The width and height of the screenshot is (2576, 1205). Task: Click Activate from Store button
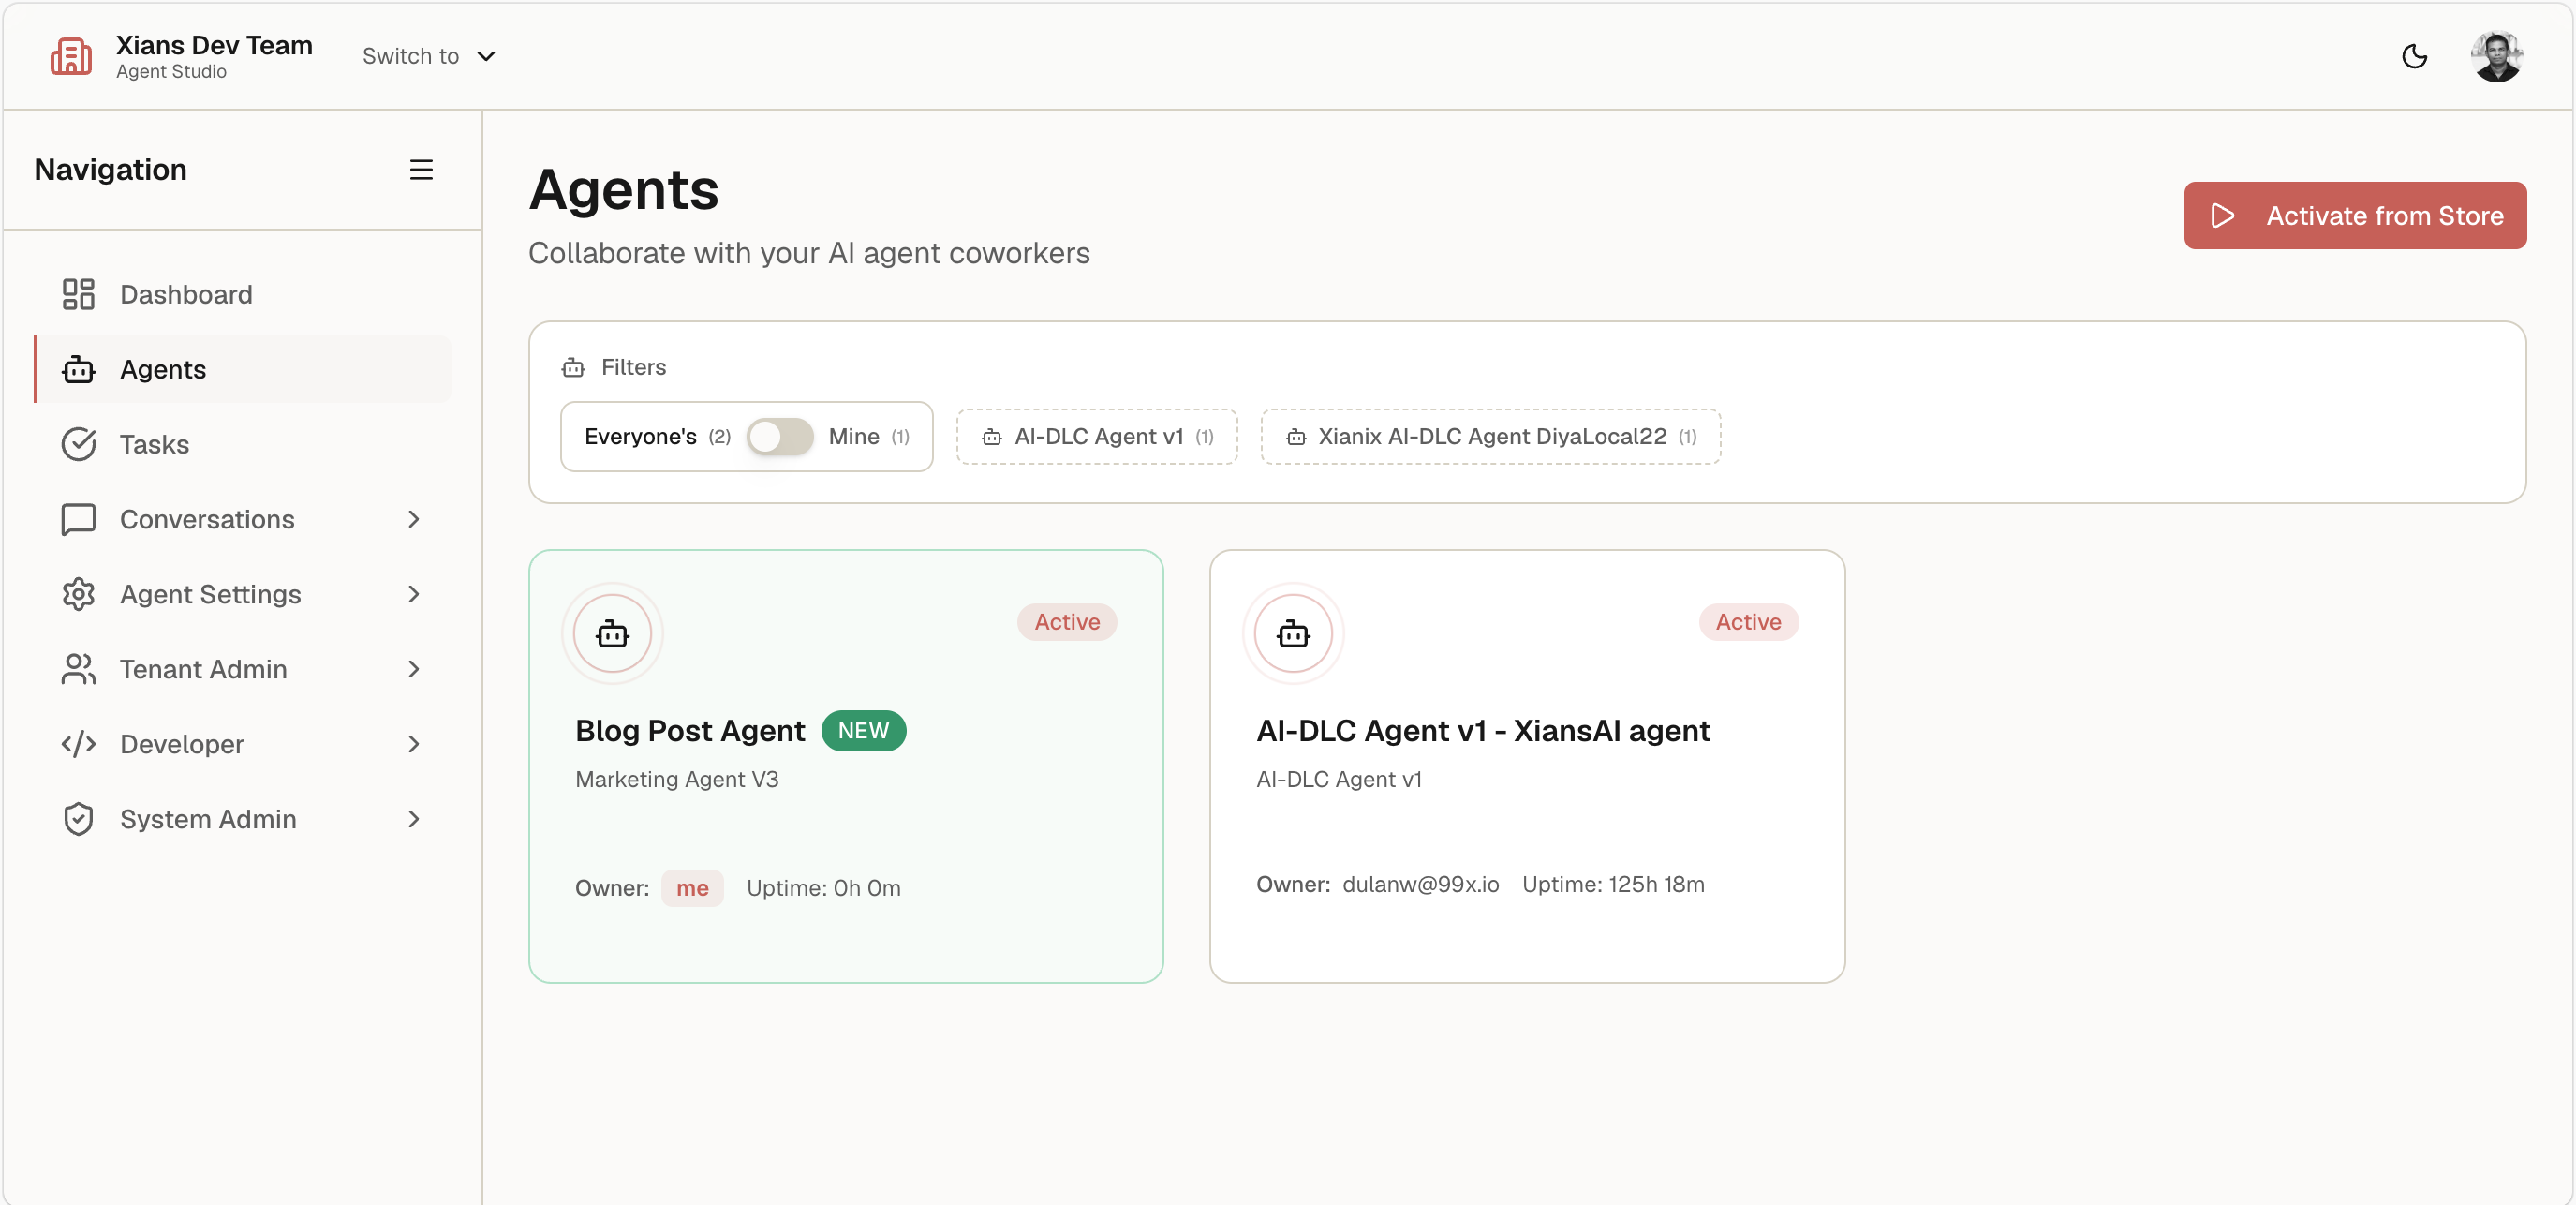pos(2355,215)
